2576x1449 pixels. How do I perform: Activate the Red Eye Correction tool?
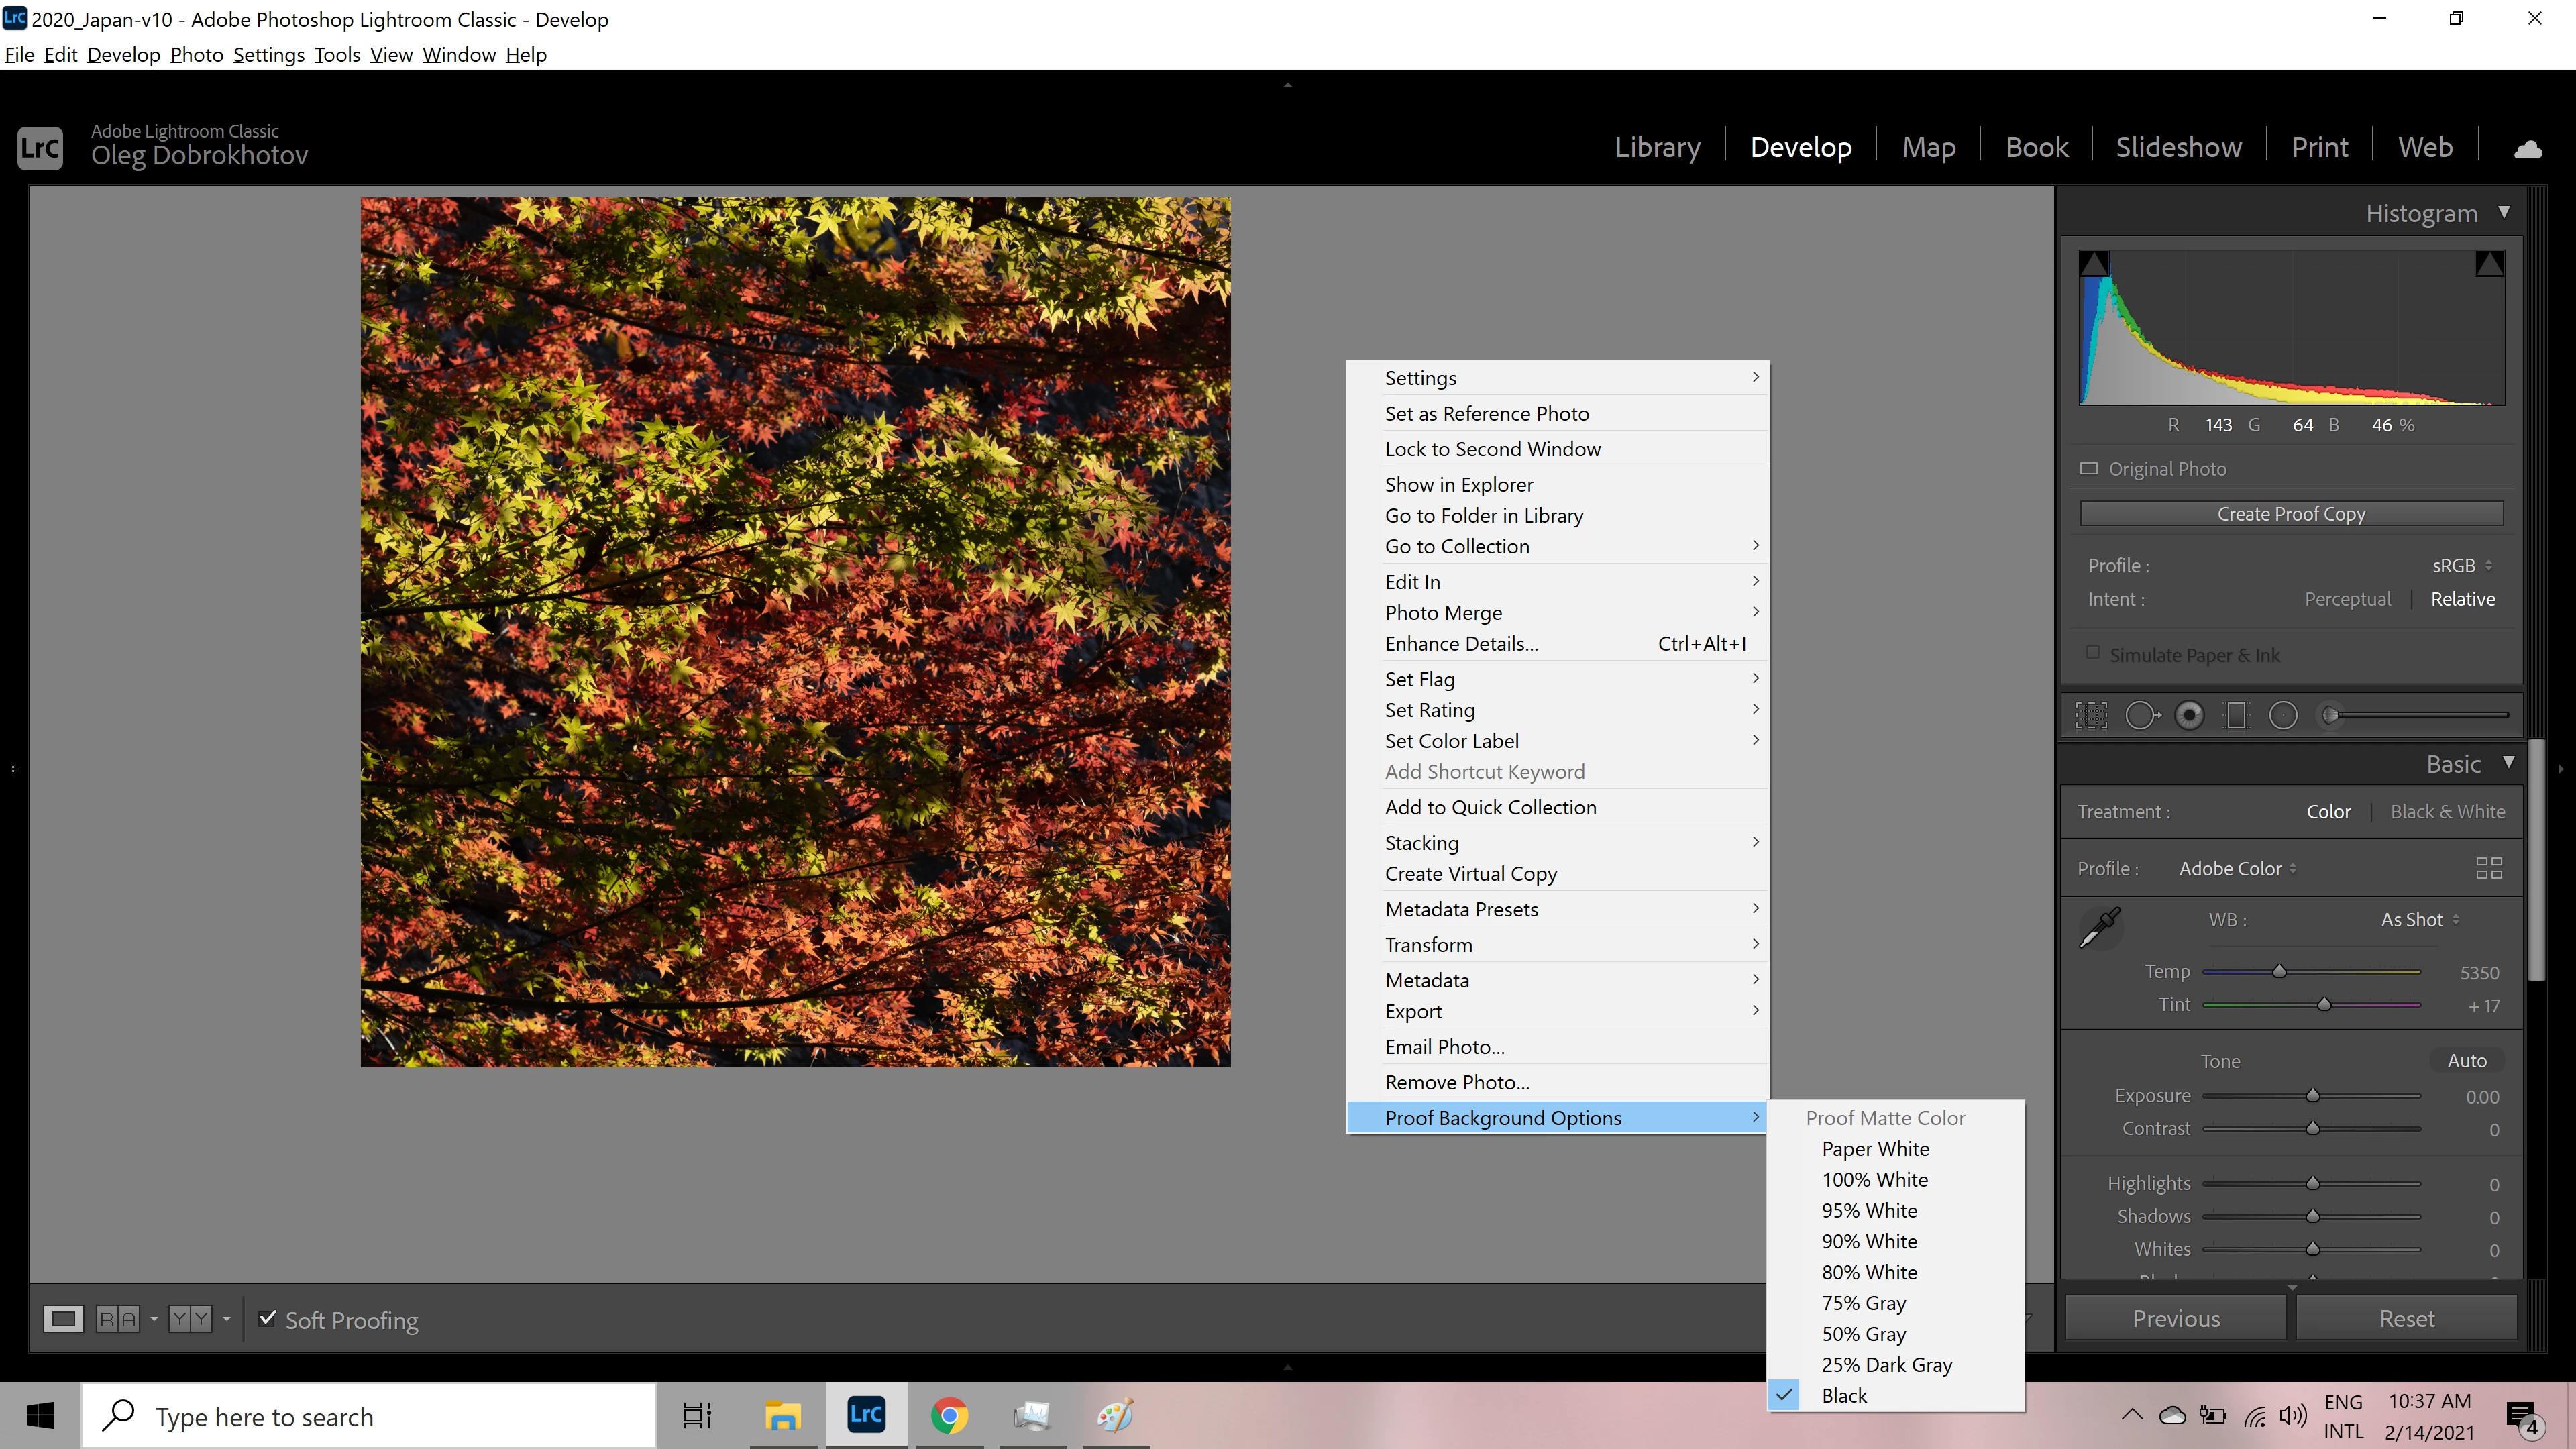[x=2189, y=715]
